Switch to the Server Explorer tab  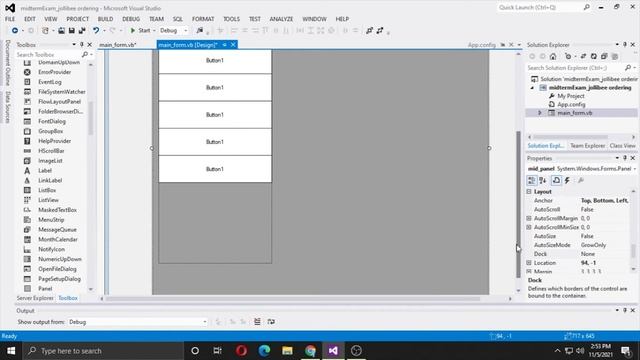coord(35,298)
